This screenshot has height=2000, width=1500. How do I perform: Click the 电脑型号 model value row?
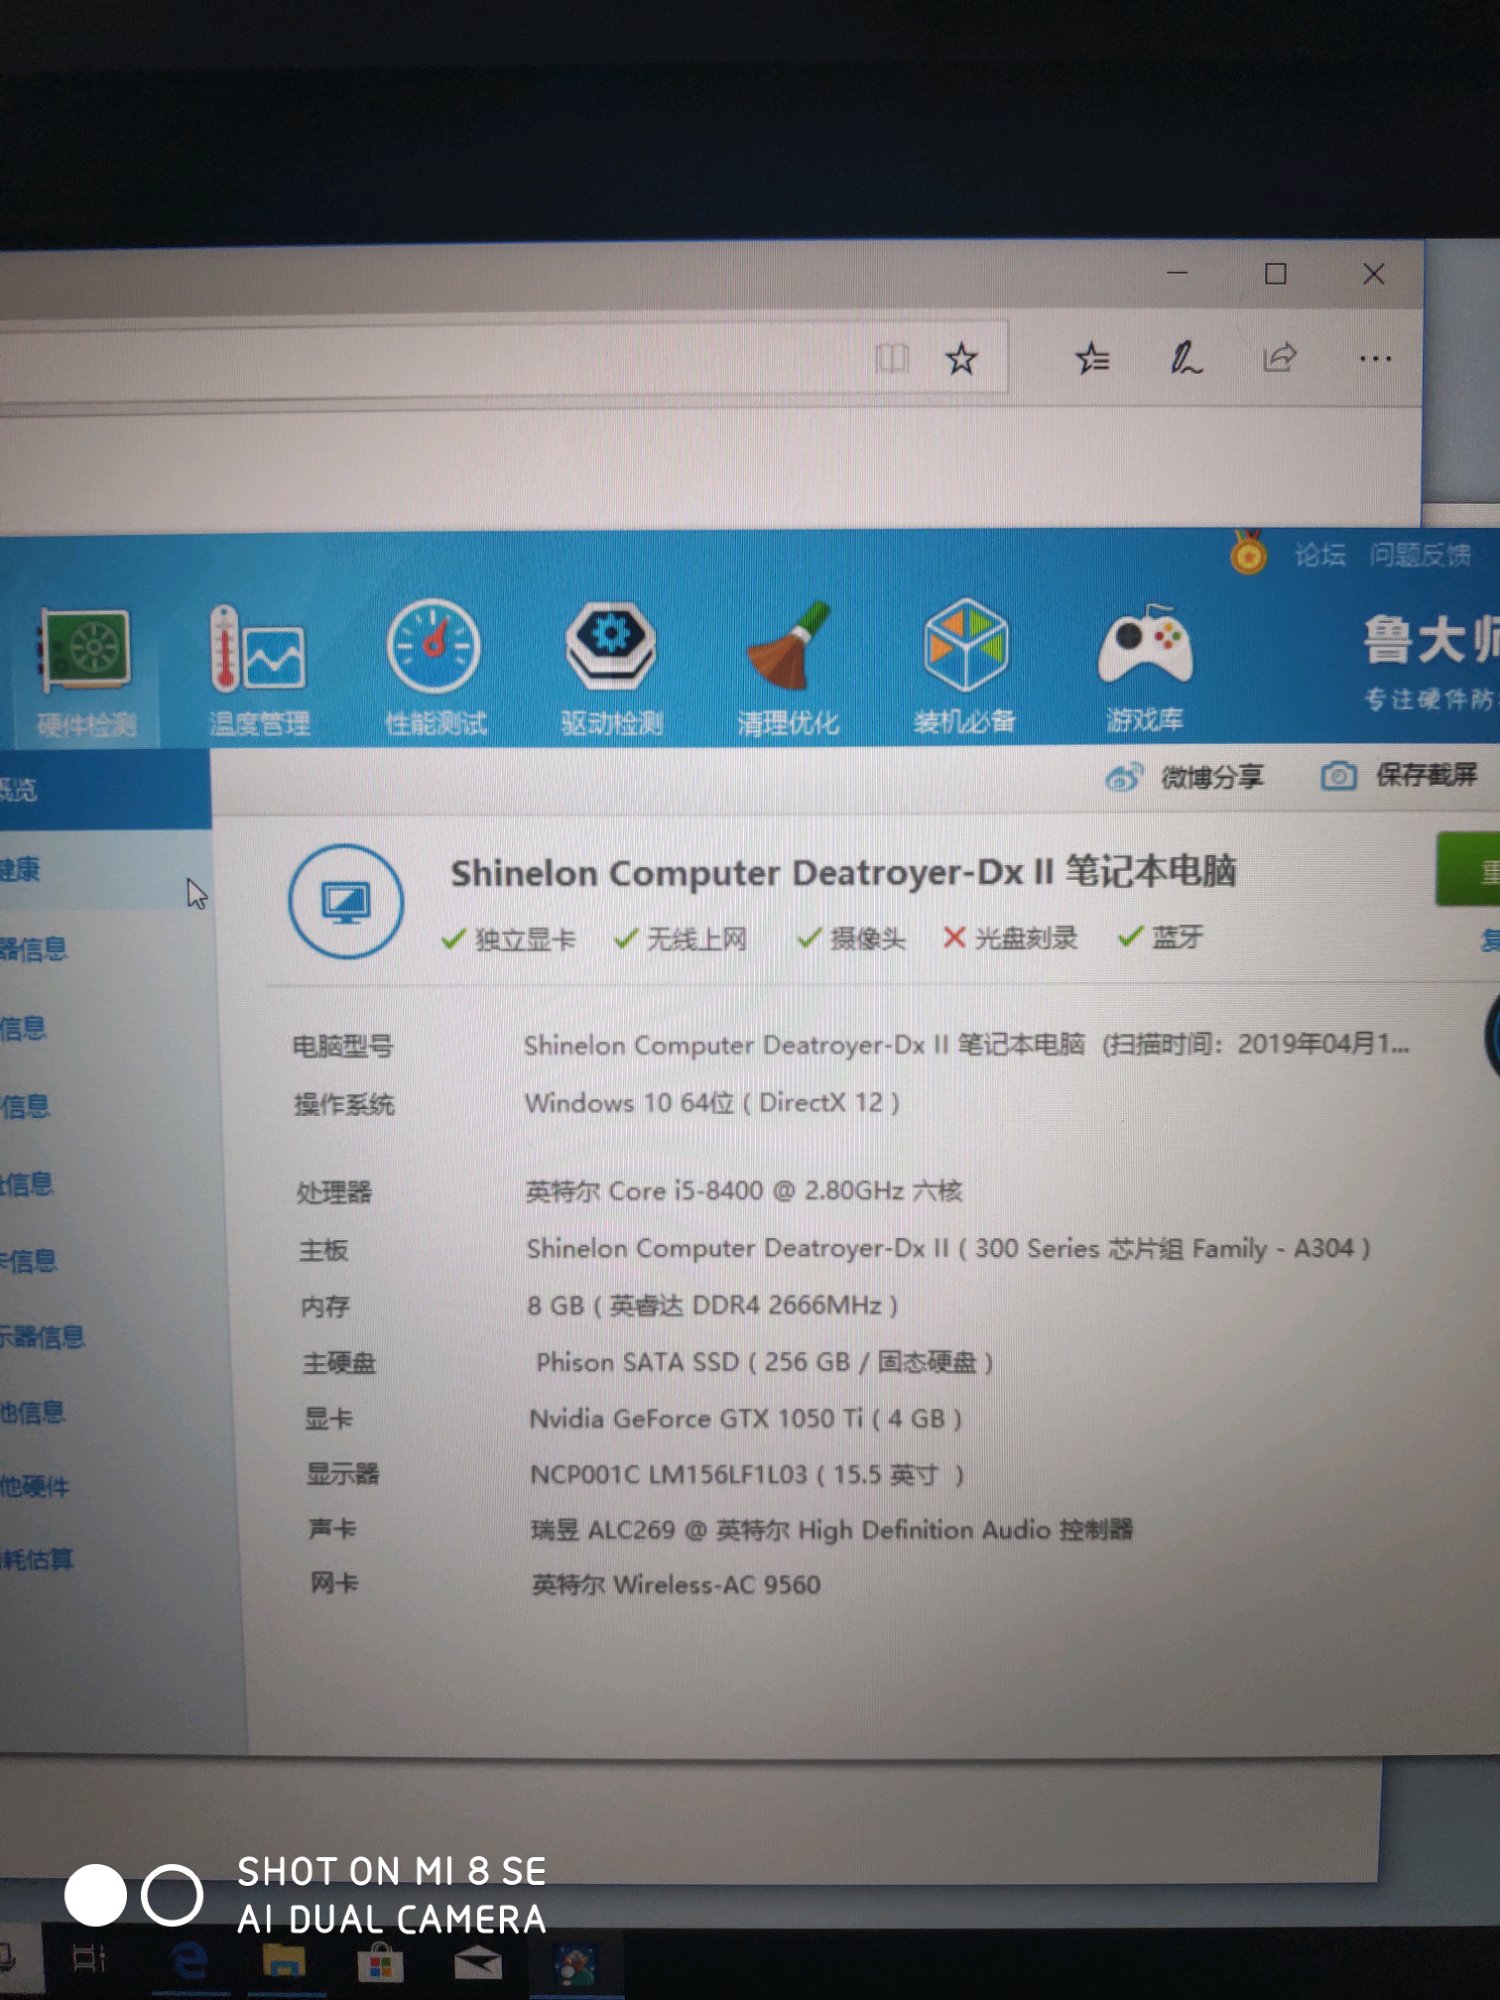tap(966, 1045)
